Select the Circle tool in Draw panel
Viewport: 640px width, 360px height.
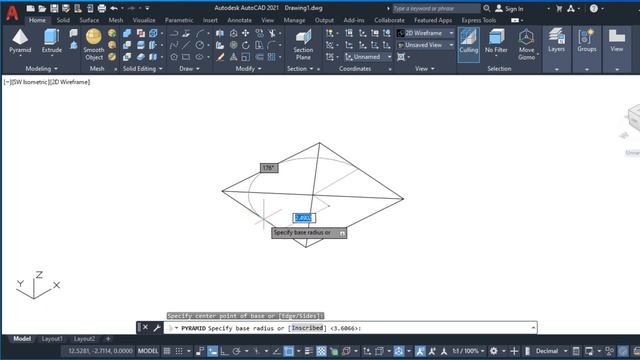click(x=200, y=45)
